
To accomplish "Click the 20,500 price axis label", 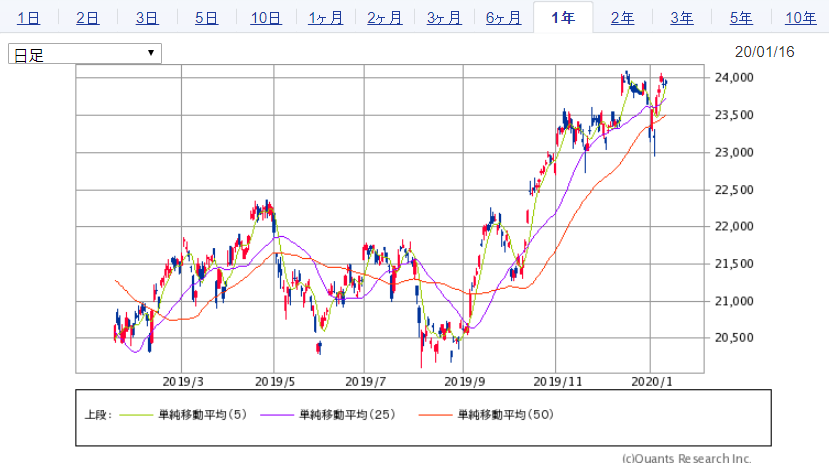I will point(734,338).
